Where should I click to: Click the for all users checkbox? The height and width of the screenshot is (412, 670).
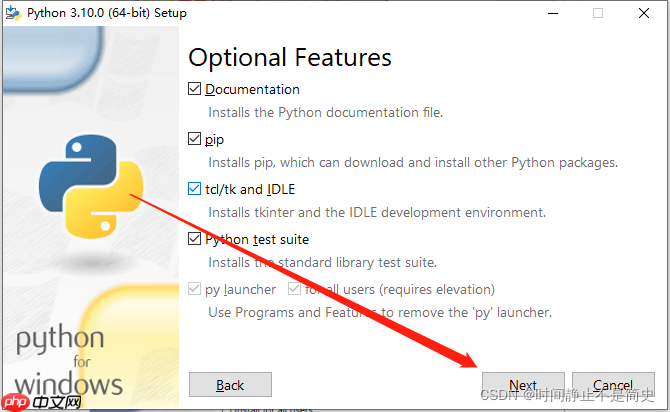click(x=295, y=289)
